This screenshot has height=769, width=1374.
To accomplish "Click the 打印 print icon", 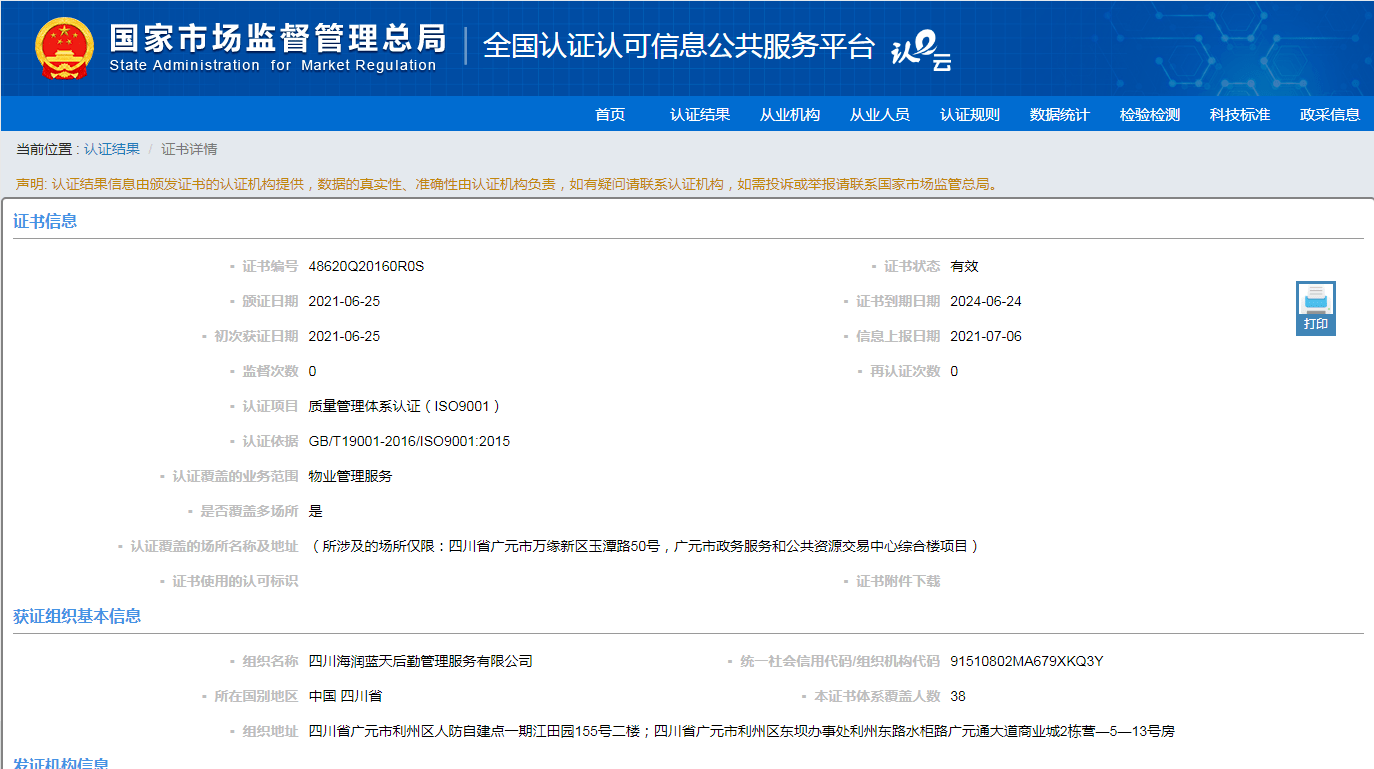I will (1315, 308).
